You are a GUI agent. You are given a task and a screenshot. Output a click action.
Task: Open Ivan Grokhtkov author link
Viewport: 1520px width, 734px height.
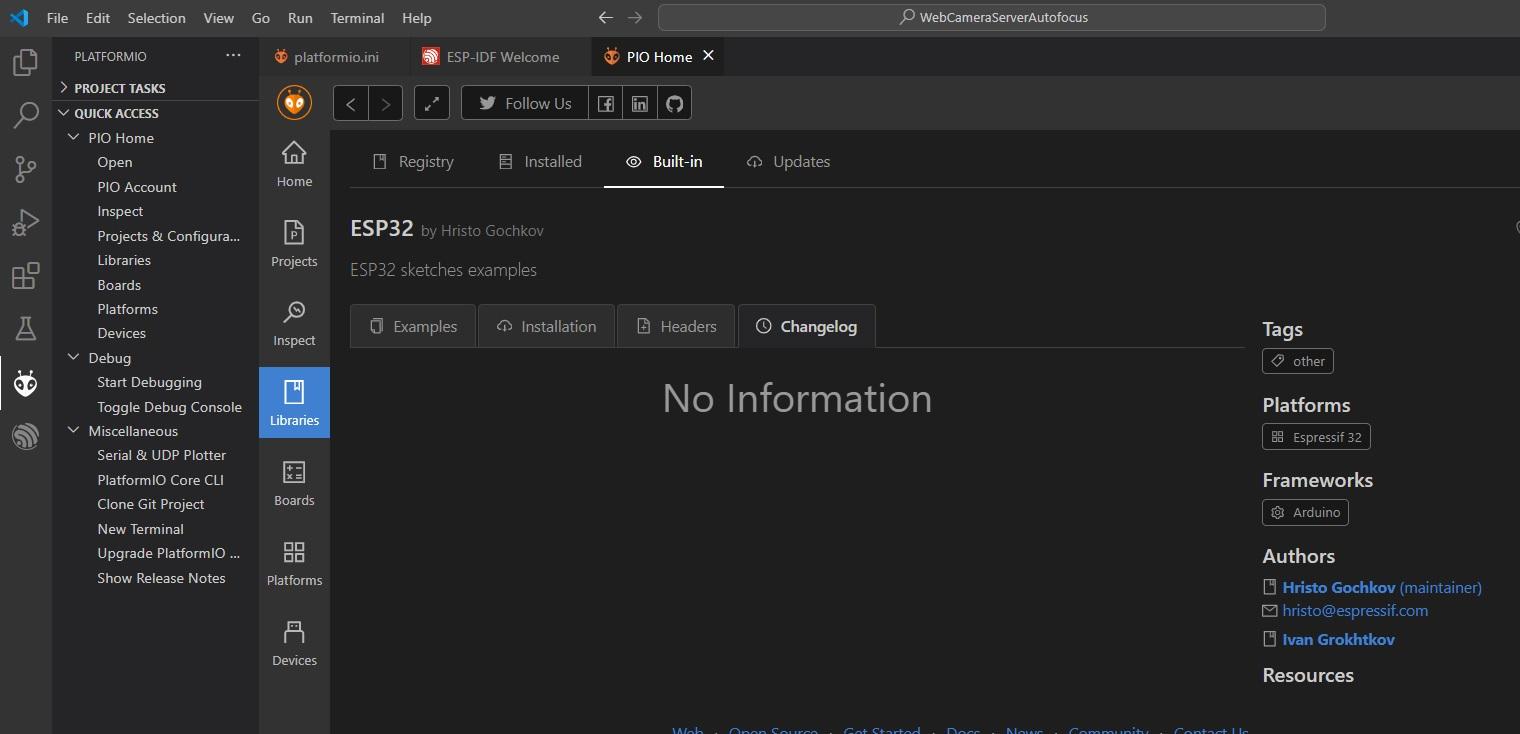tap(1338, 639)
